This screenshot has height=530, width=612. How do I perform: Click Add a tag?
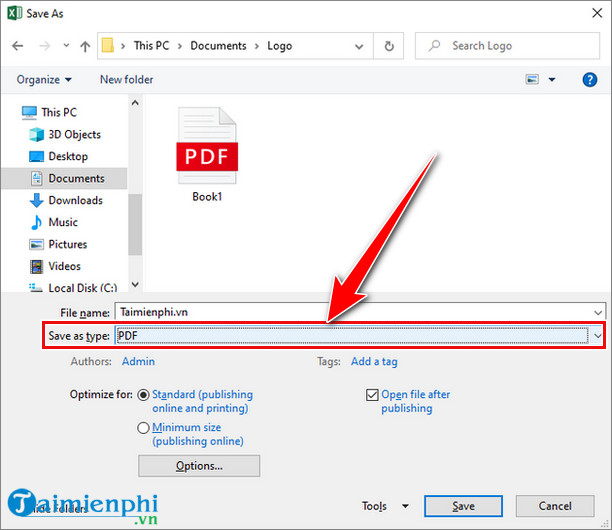(x=374, y=361)
